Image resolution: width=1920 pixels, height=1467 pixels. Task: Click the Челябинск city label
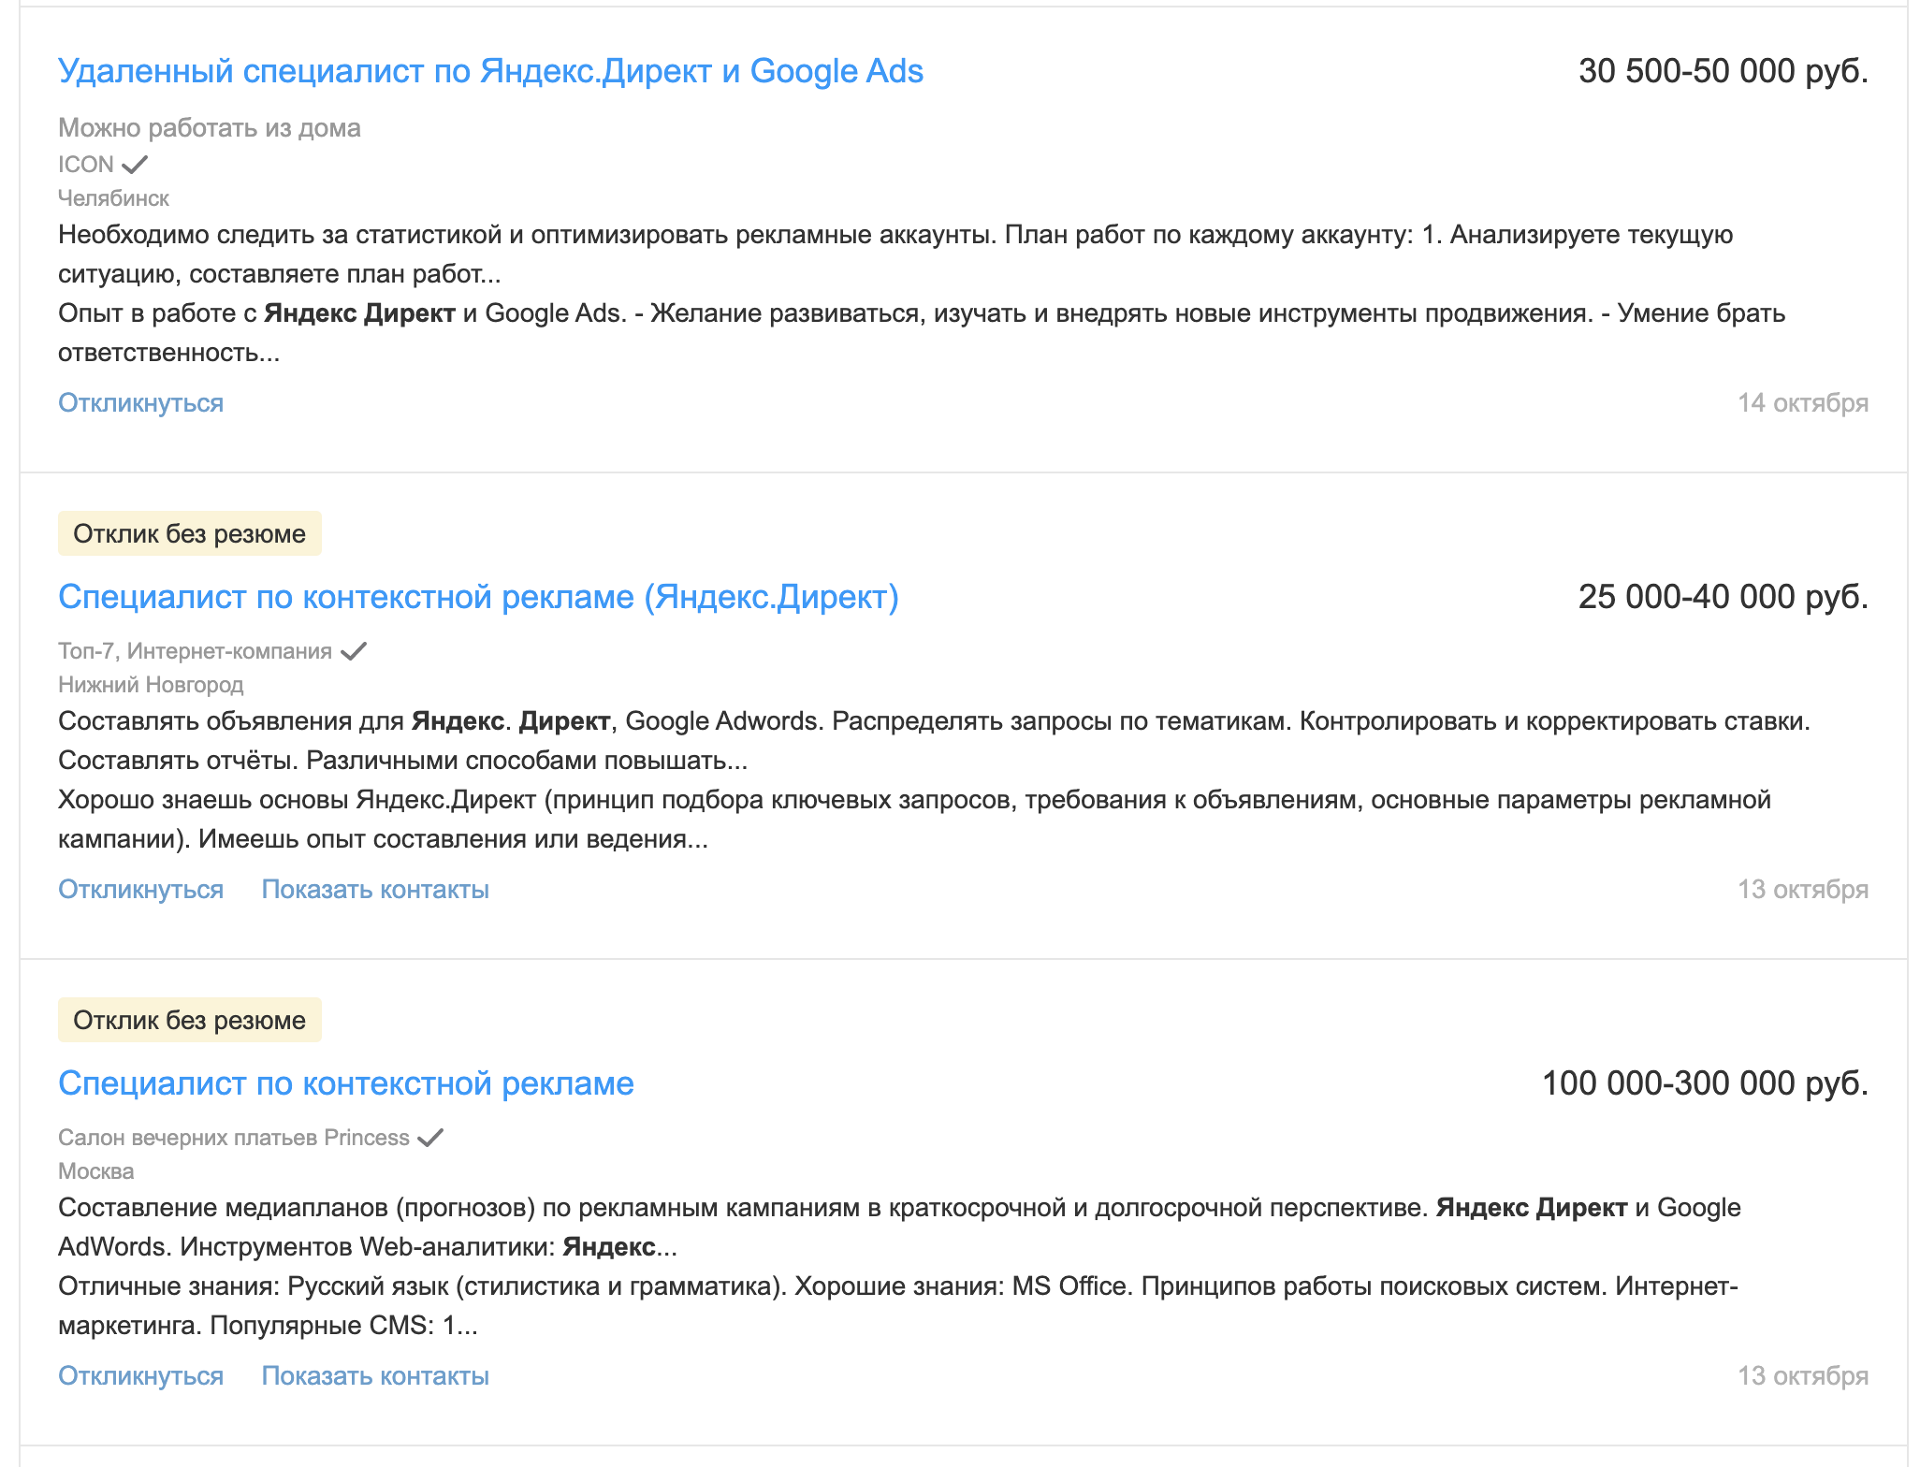click(x=114, y=198)
